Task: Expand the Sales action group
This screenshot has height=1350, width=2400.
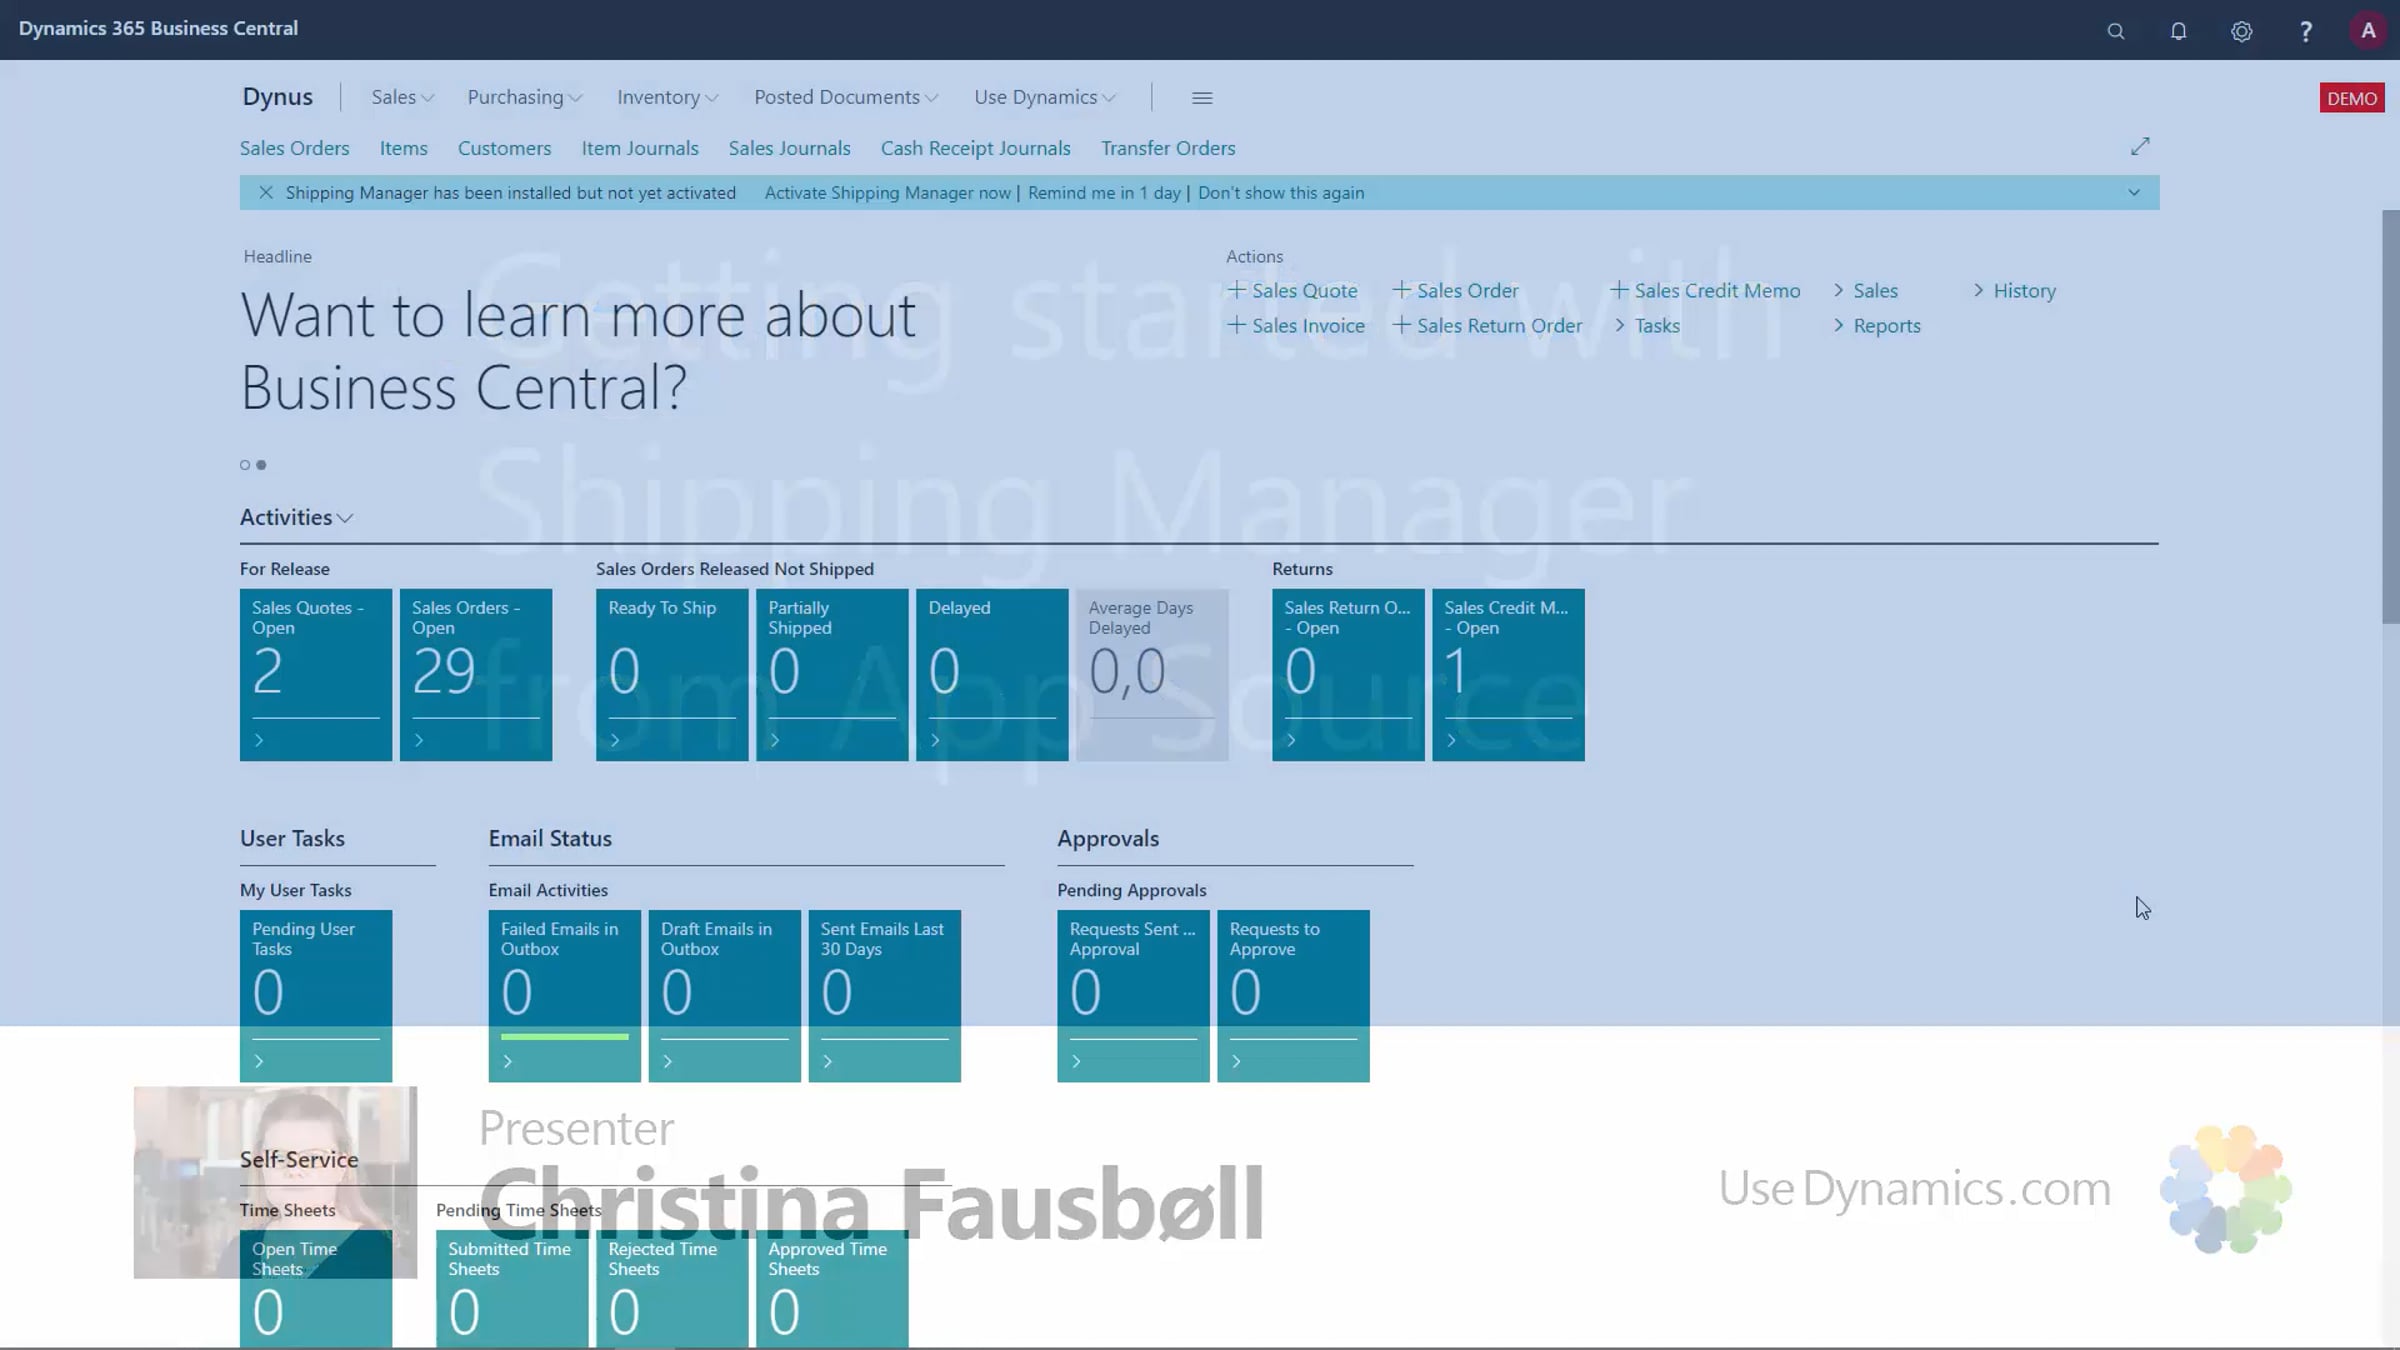Action: [x=1865, y=291]
